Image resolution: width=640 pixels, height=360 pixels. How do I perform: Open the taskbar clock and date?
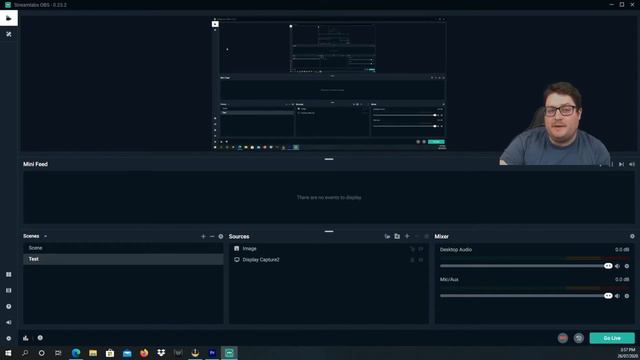point(628,353)
